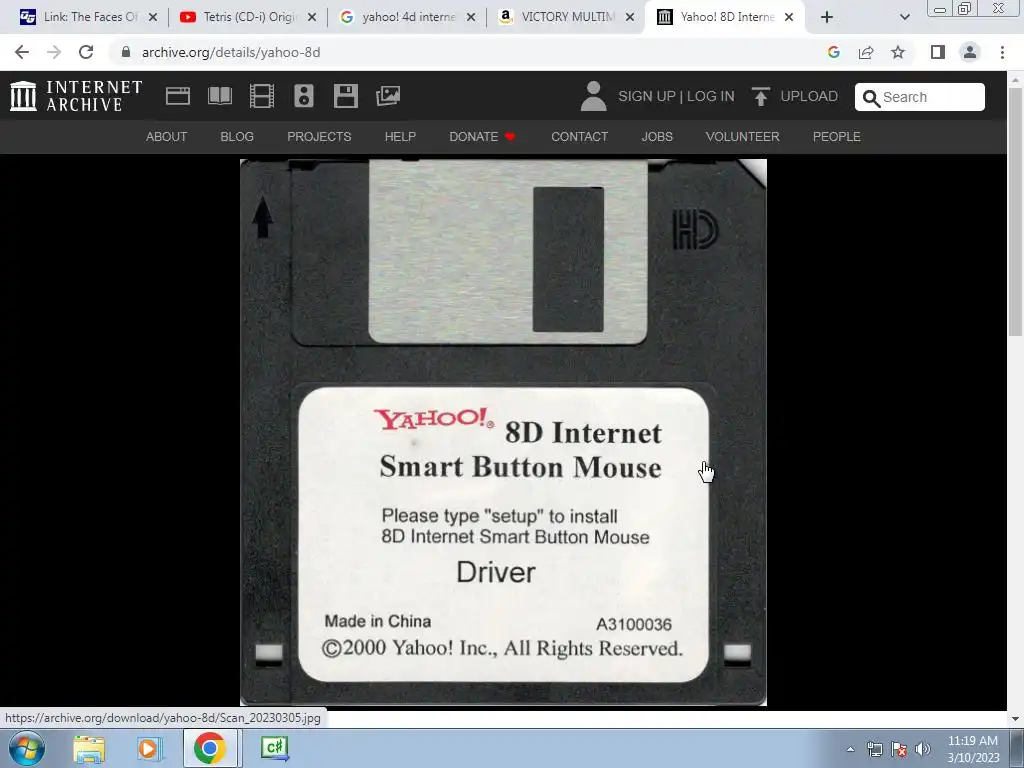
Task: Share this page using the share icon
Action: tap(866, 52)
